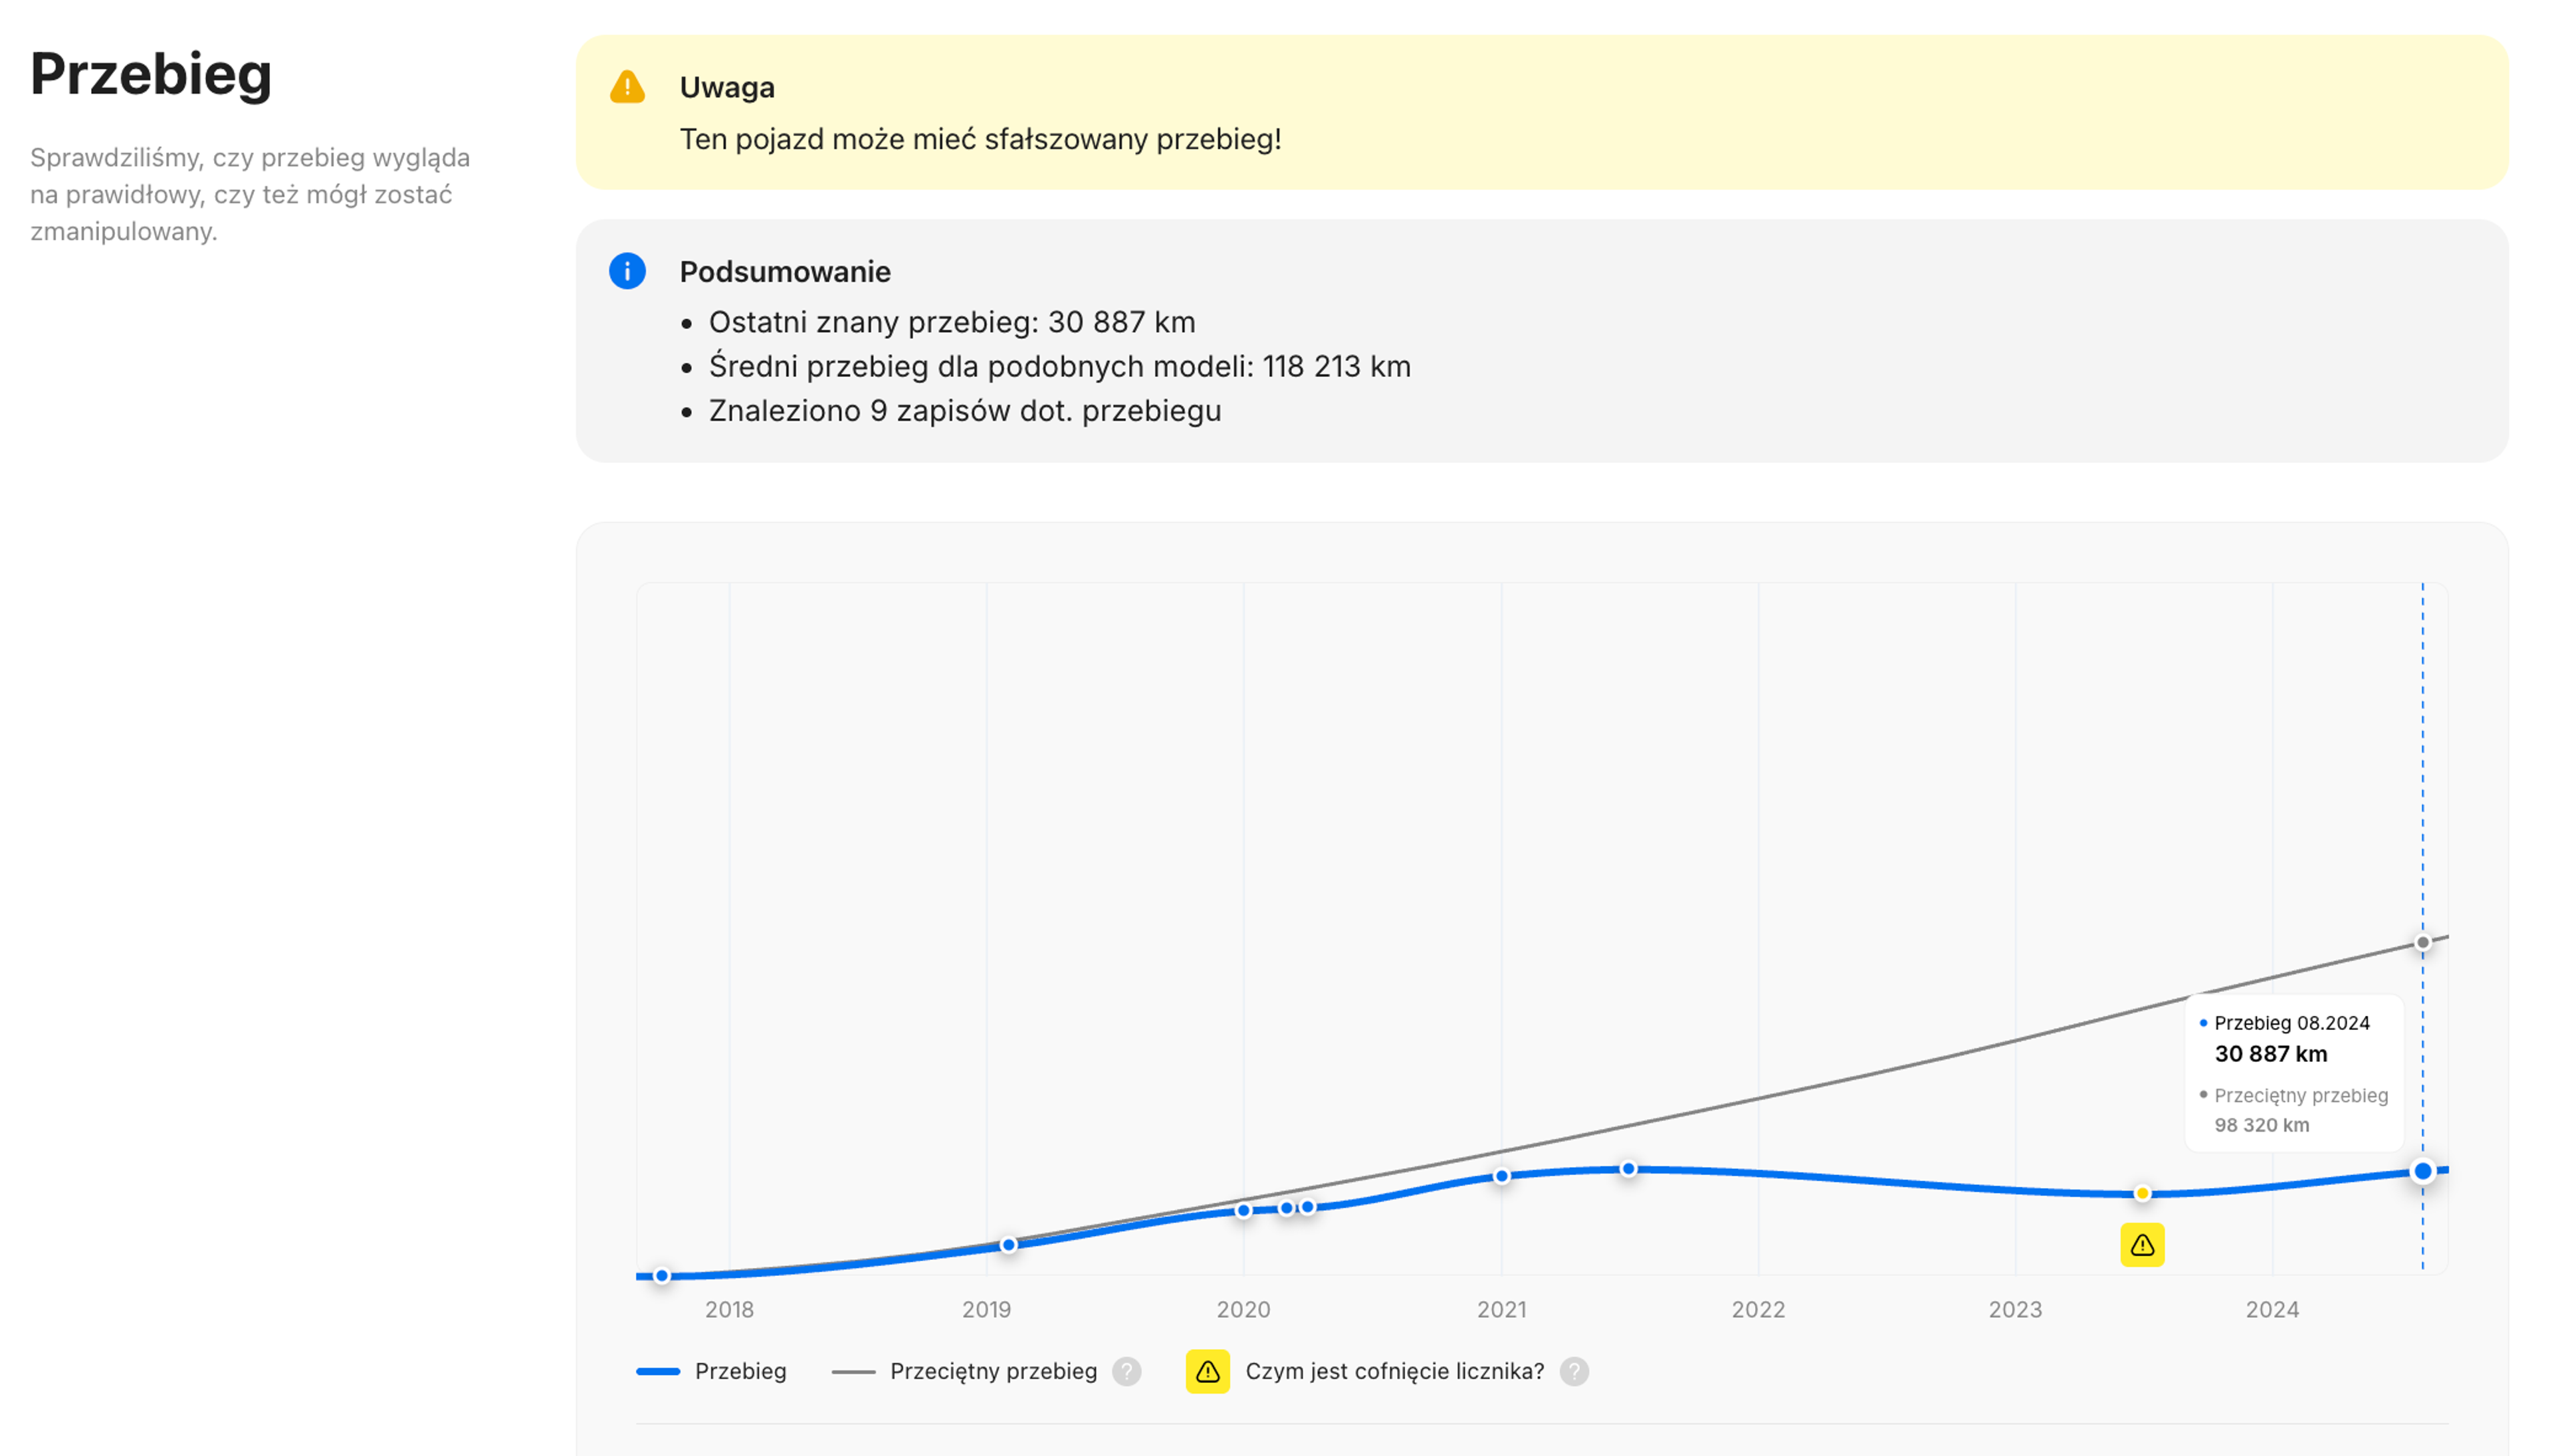Click the orange warning icon beside Uwaga
The image size is (2552, 1456).
(x=627, y=87)
